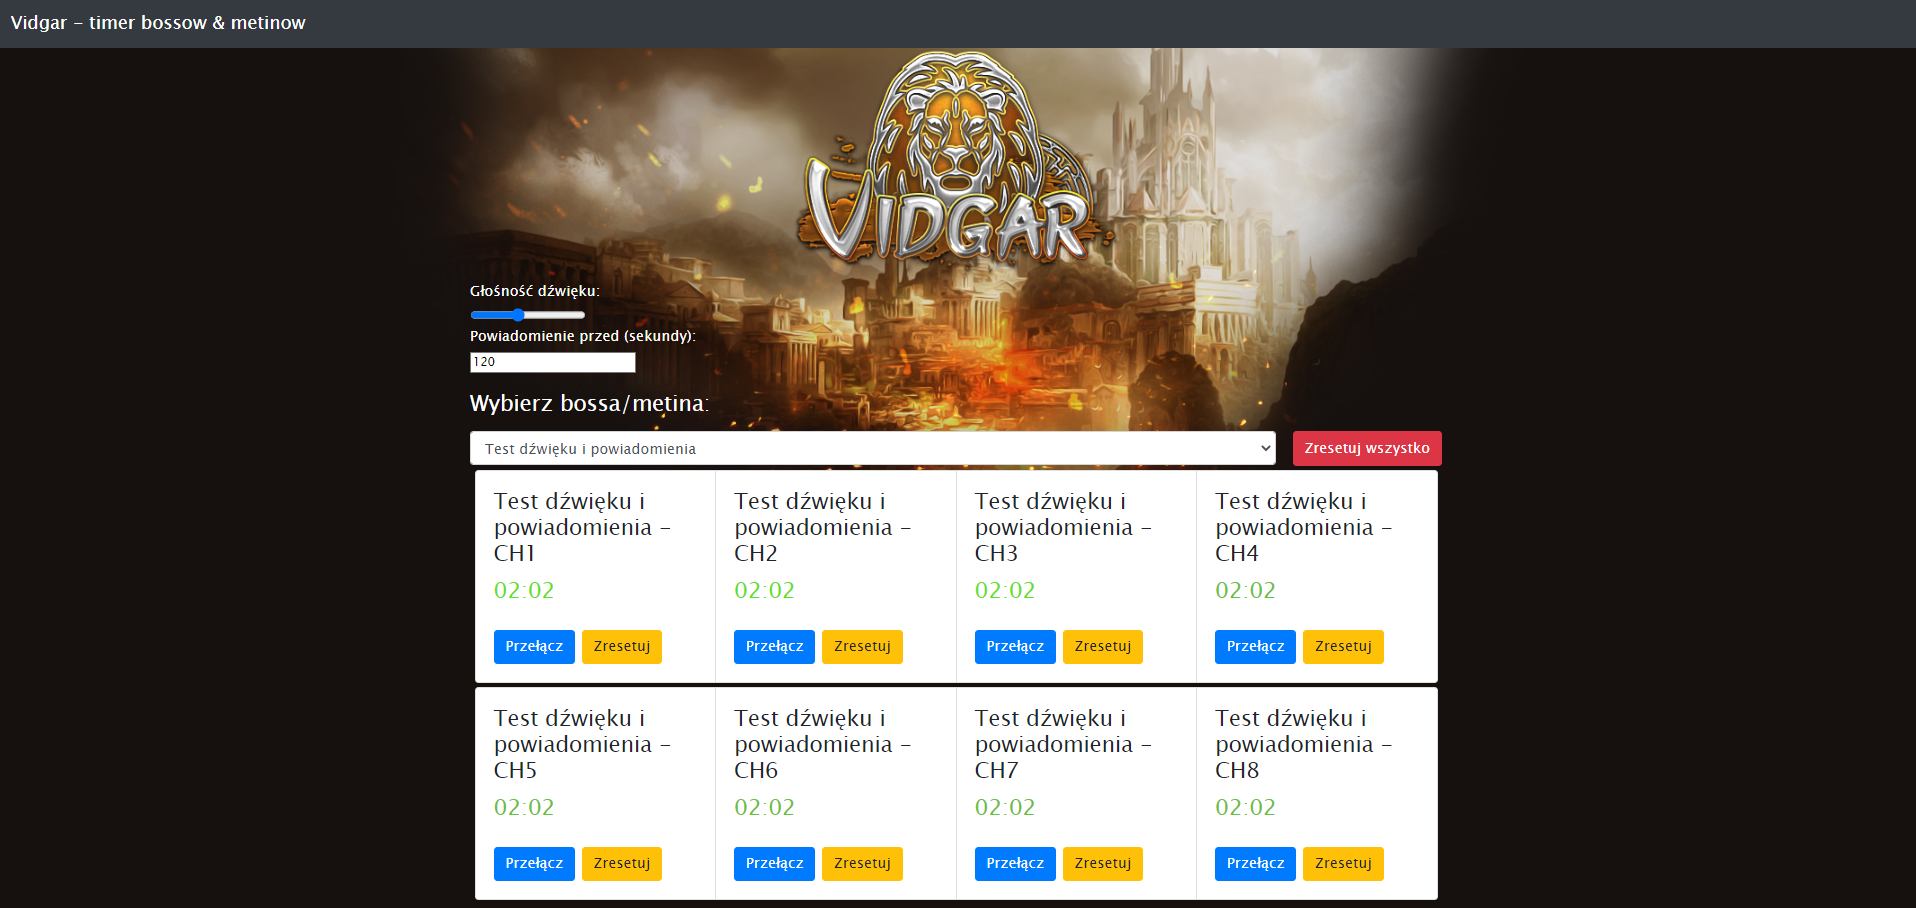
Task: Select the 02:02 timer on CH6 card
Action: pyautogui.click(x=764, y=808)
